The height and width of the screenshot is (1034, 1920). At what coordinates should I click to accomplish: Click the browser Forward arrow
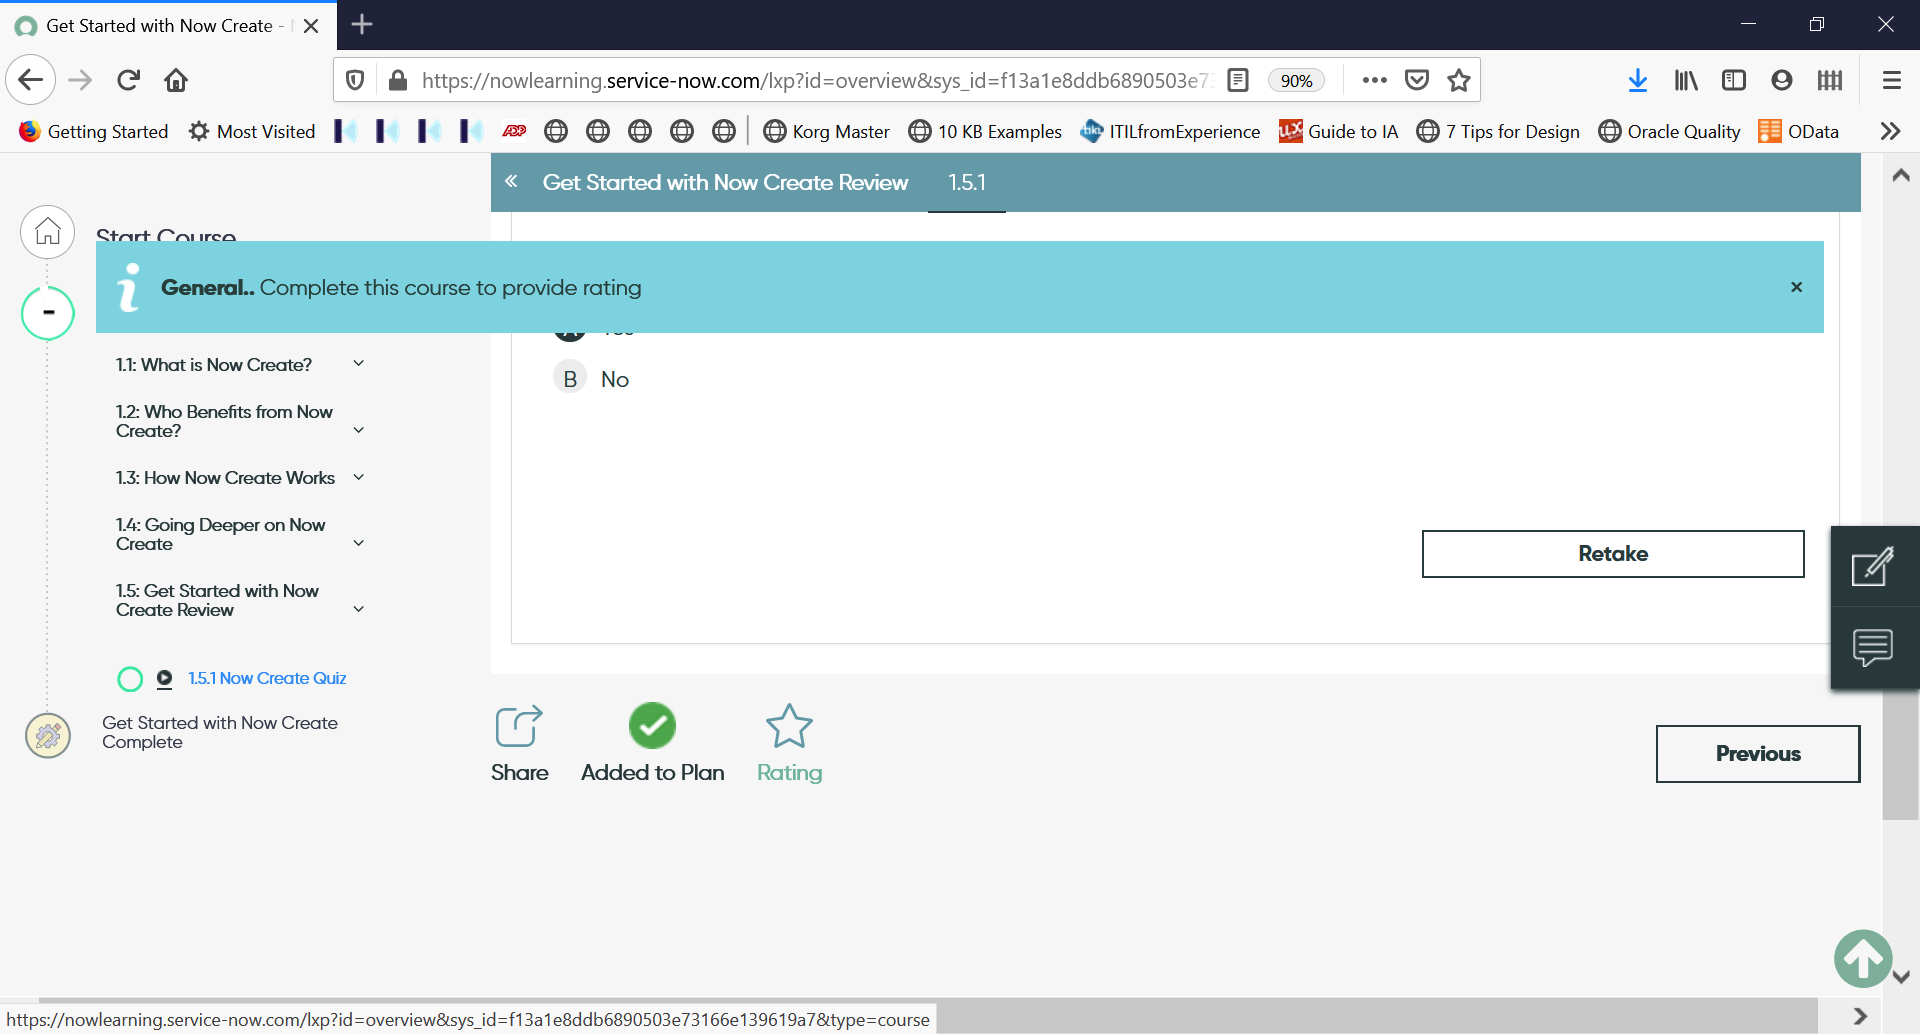pyautogui.click(x=80, y=80)
